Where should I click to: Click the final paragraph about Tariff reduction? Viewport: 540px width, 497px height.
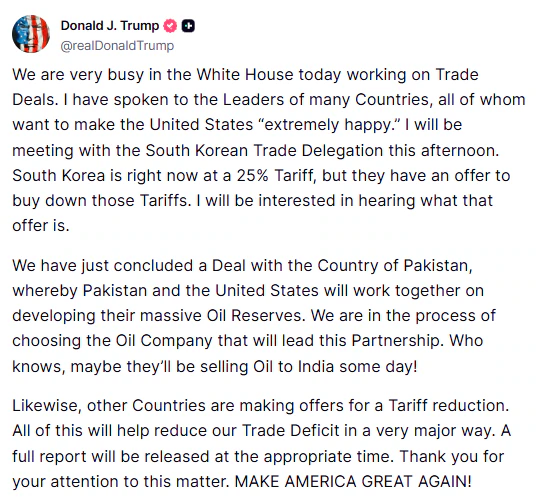[261, 443]
